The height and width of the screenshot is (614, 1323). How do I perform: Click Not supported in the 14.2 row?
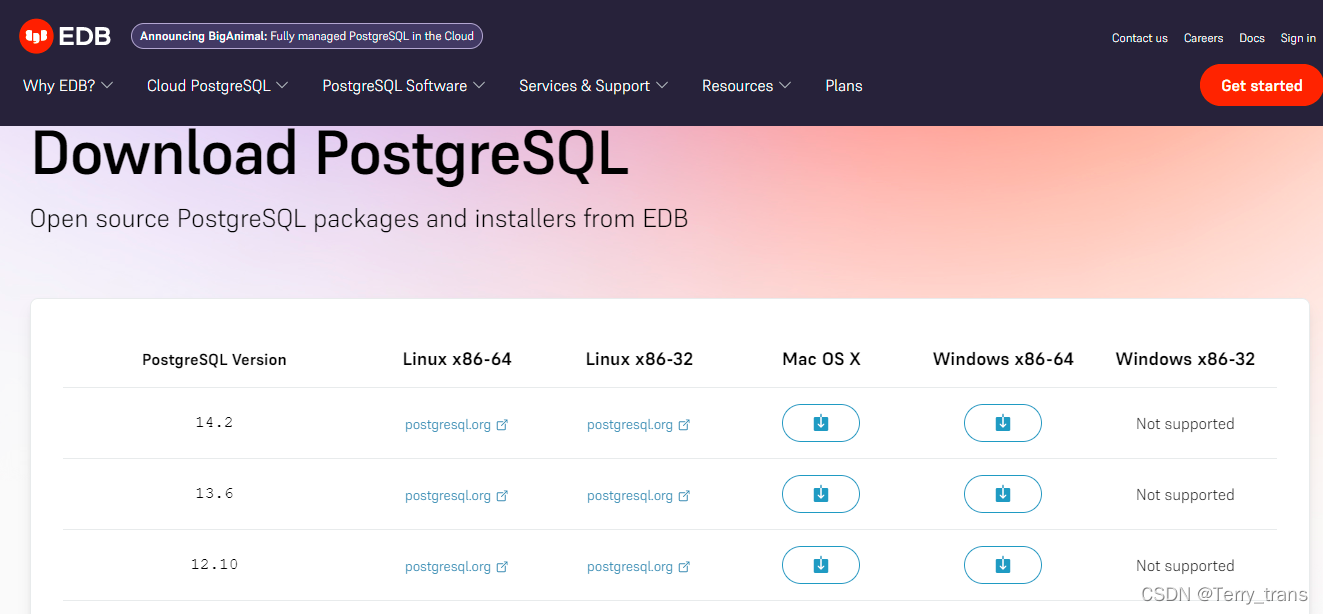coord(1185,424)
